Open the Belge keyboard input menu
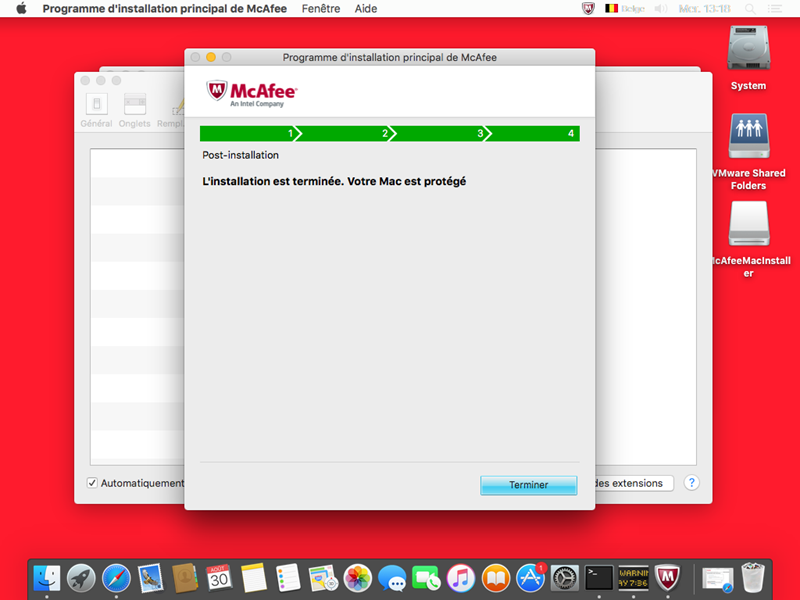 (x=624, y=9)
